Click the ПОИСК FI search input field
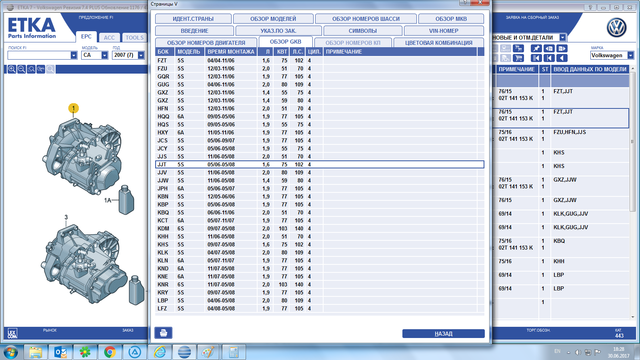This screenshot has height=360, width=640. pyautogui.click(x=39, y=55)
